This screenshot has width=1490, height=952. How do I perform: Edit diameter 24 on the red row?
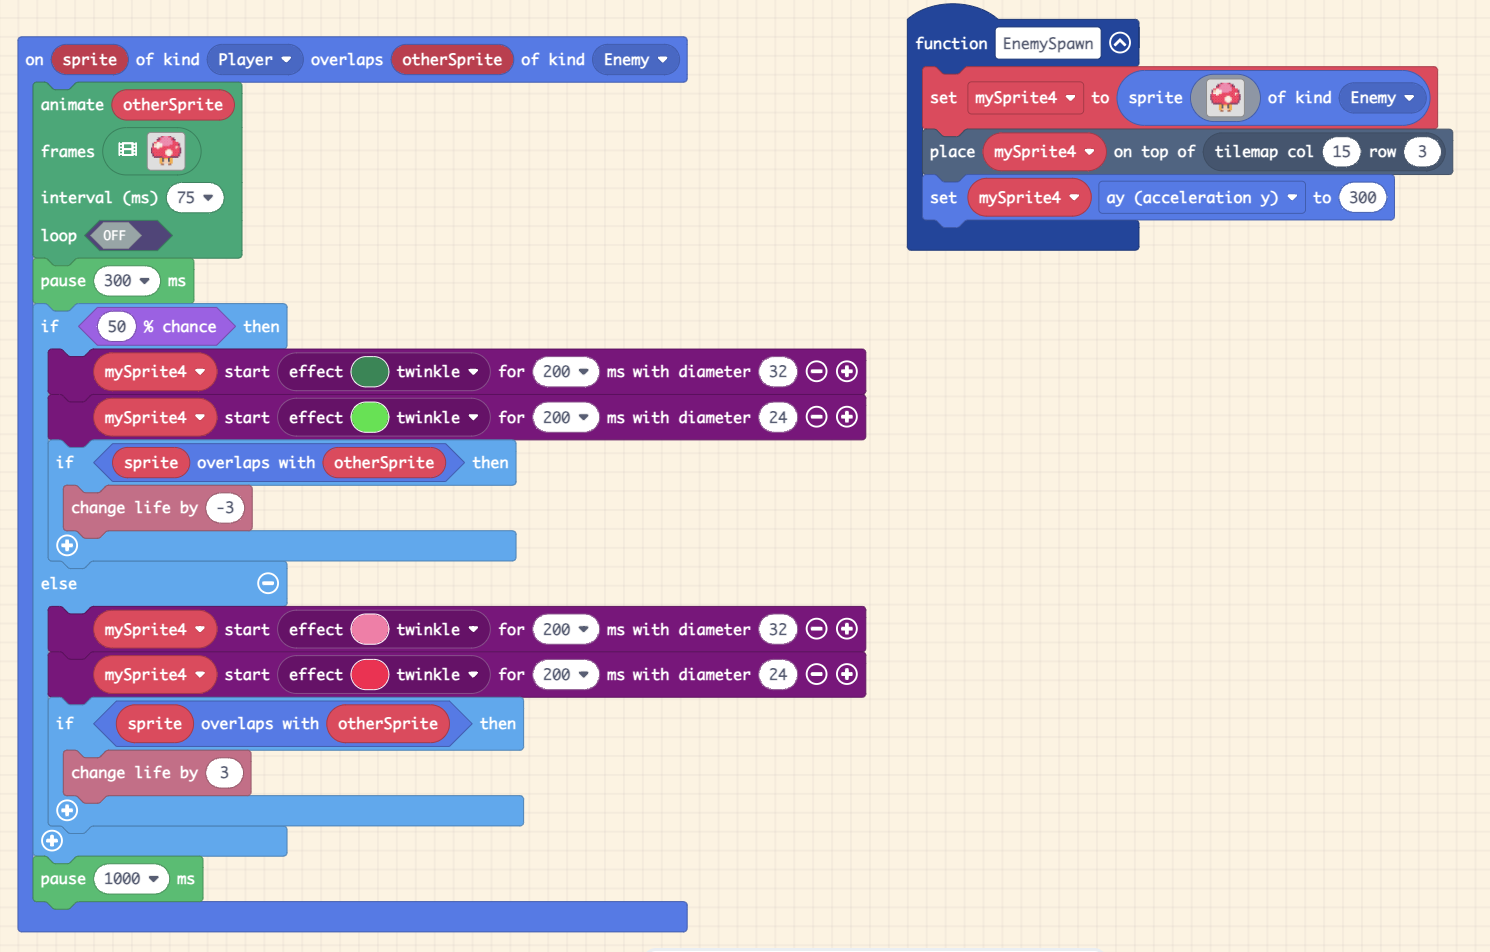(x=778, y=674)
